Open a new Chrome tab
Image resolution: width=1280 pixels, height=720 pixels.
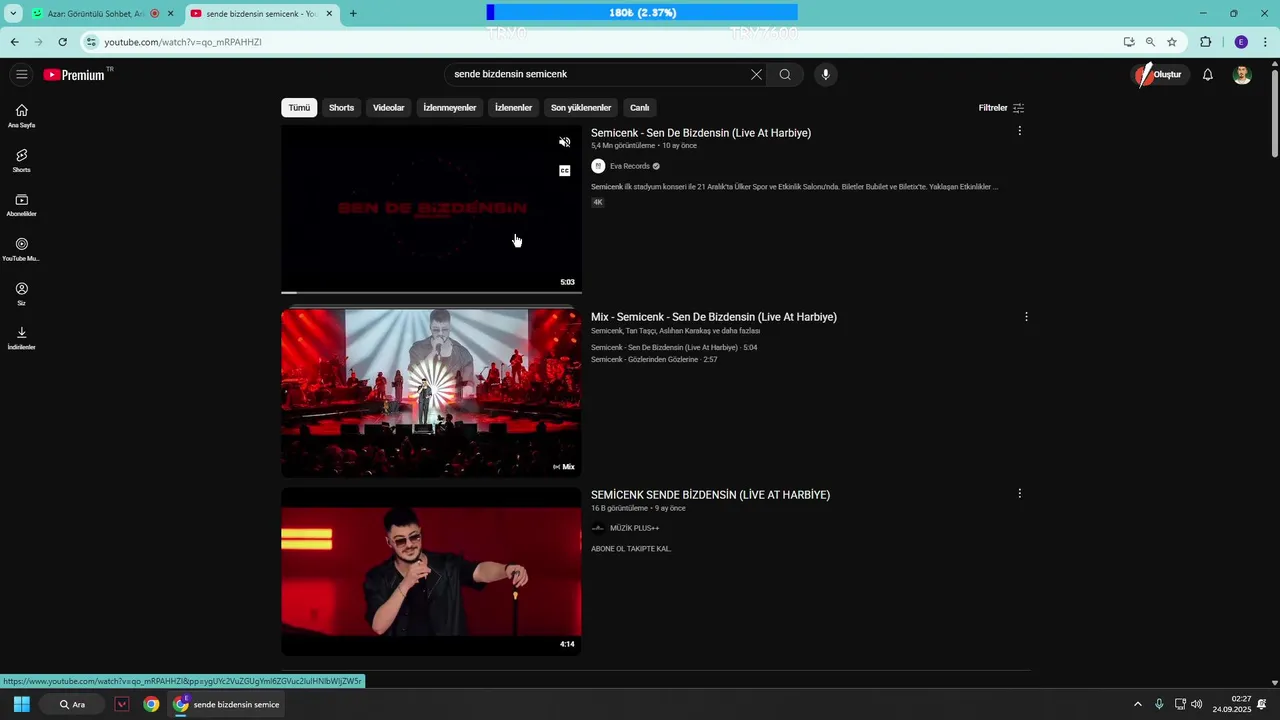(x=353, y=14)
